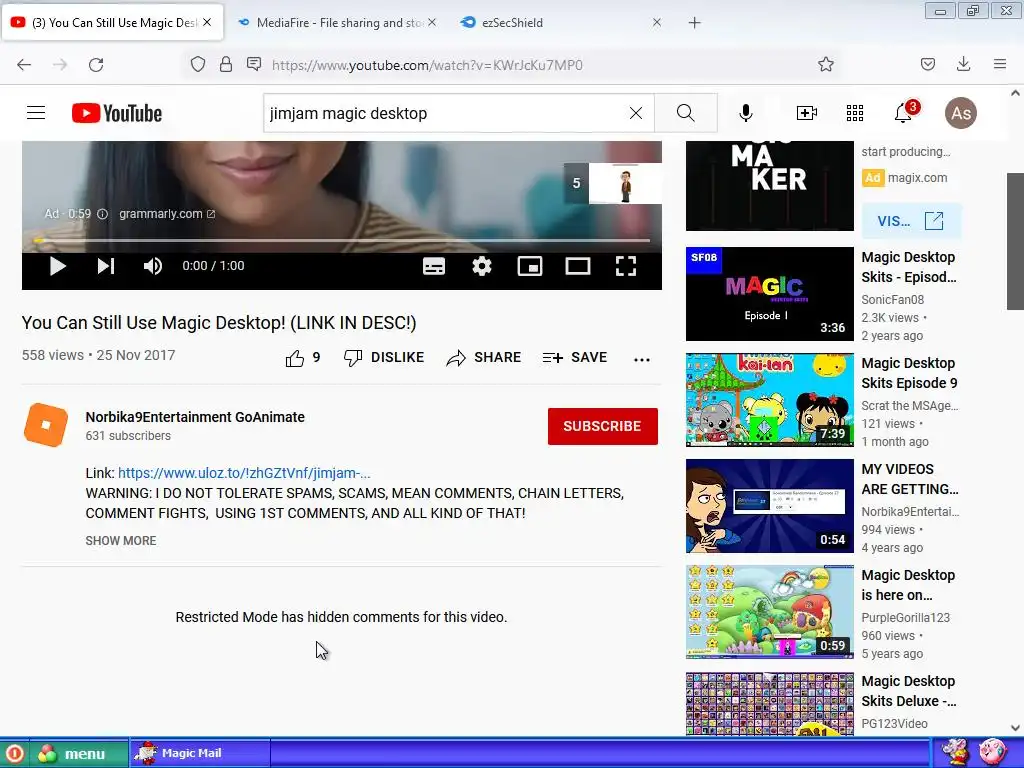Open MY VIDEOS ARE GETTING video thumbnail
The height and width of the screenshot is (768, 1024).
[769, 506]
